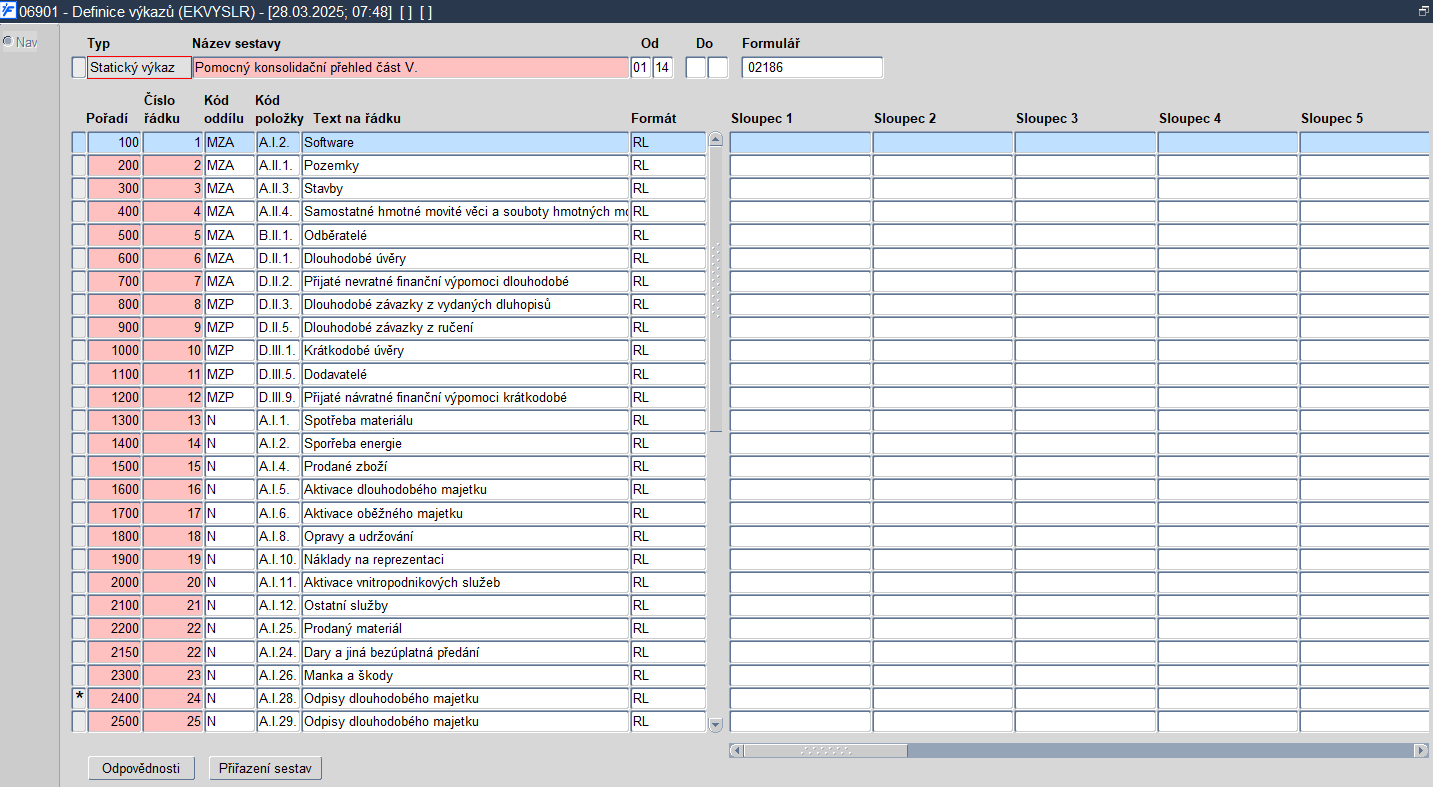Select the Samostatné hmotné movité věci row text
The height and width of the screenshot is (787, 1433).
(x=466, y=211)
